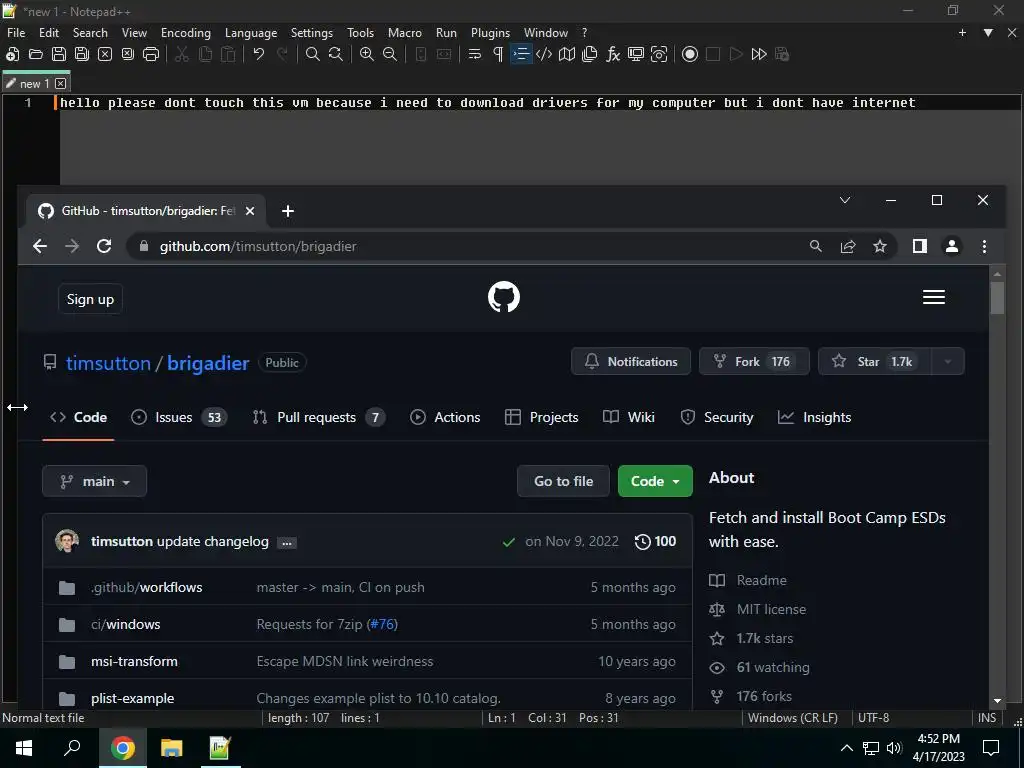Click Open file icon in Notepad++ toolbar
This screenshot has height=768, width=1024.
[36, 54]
